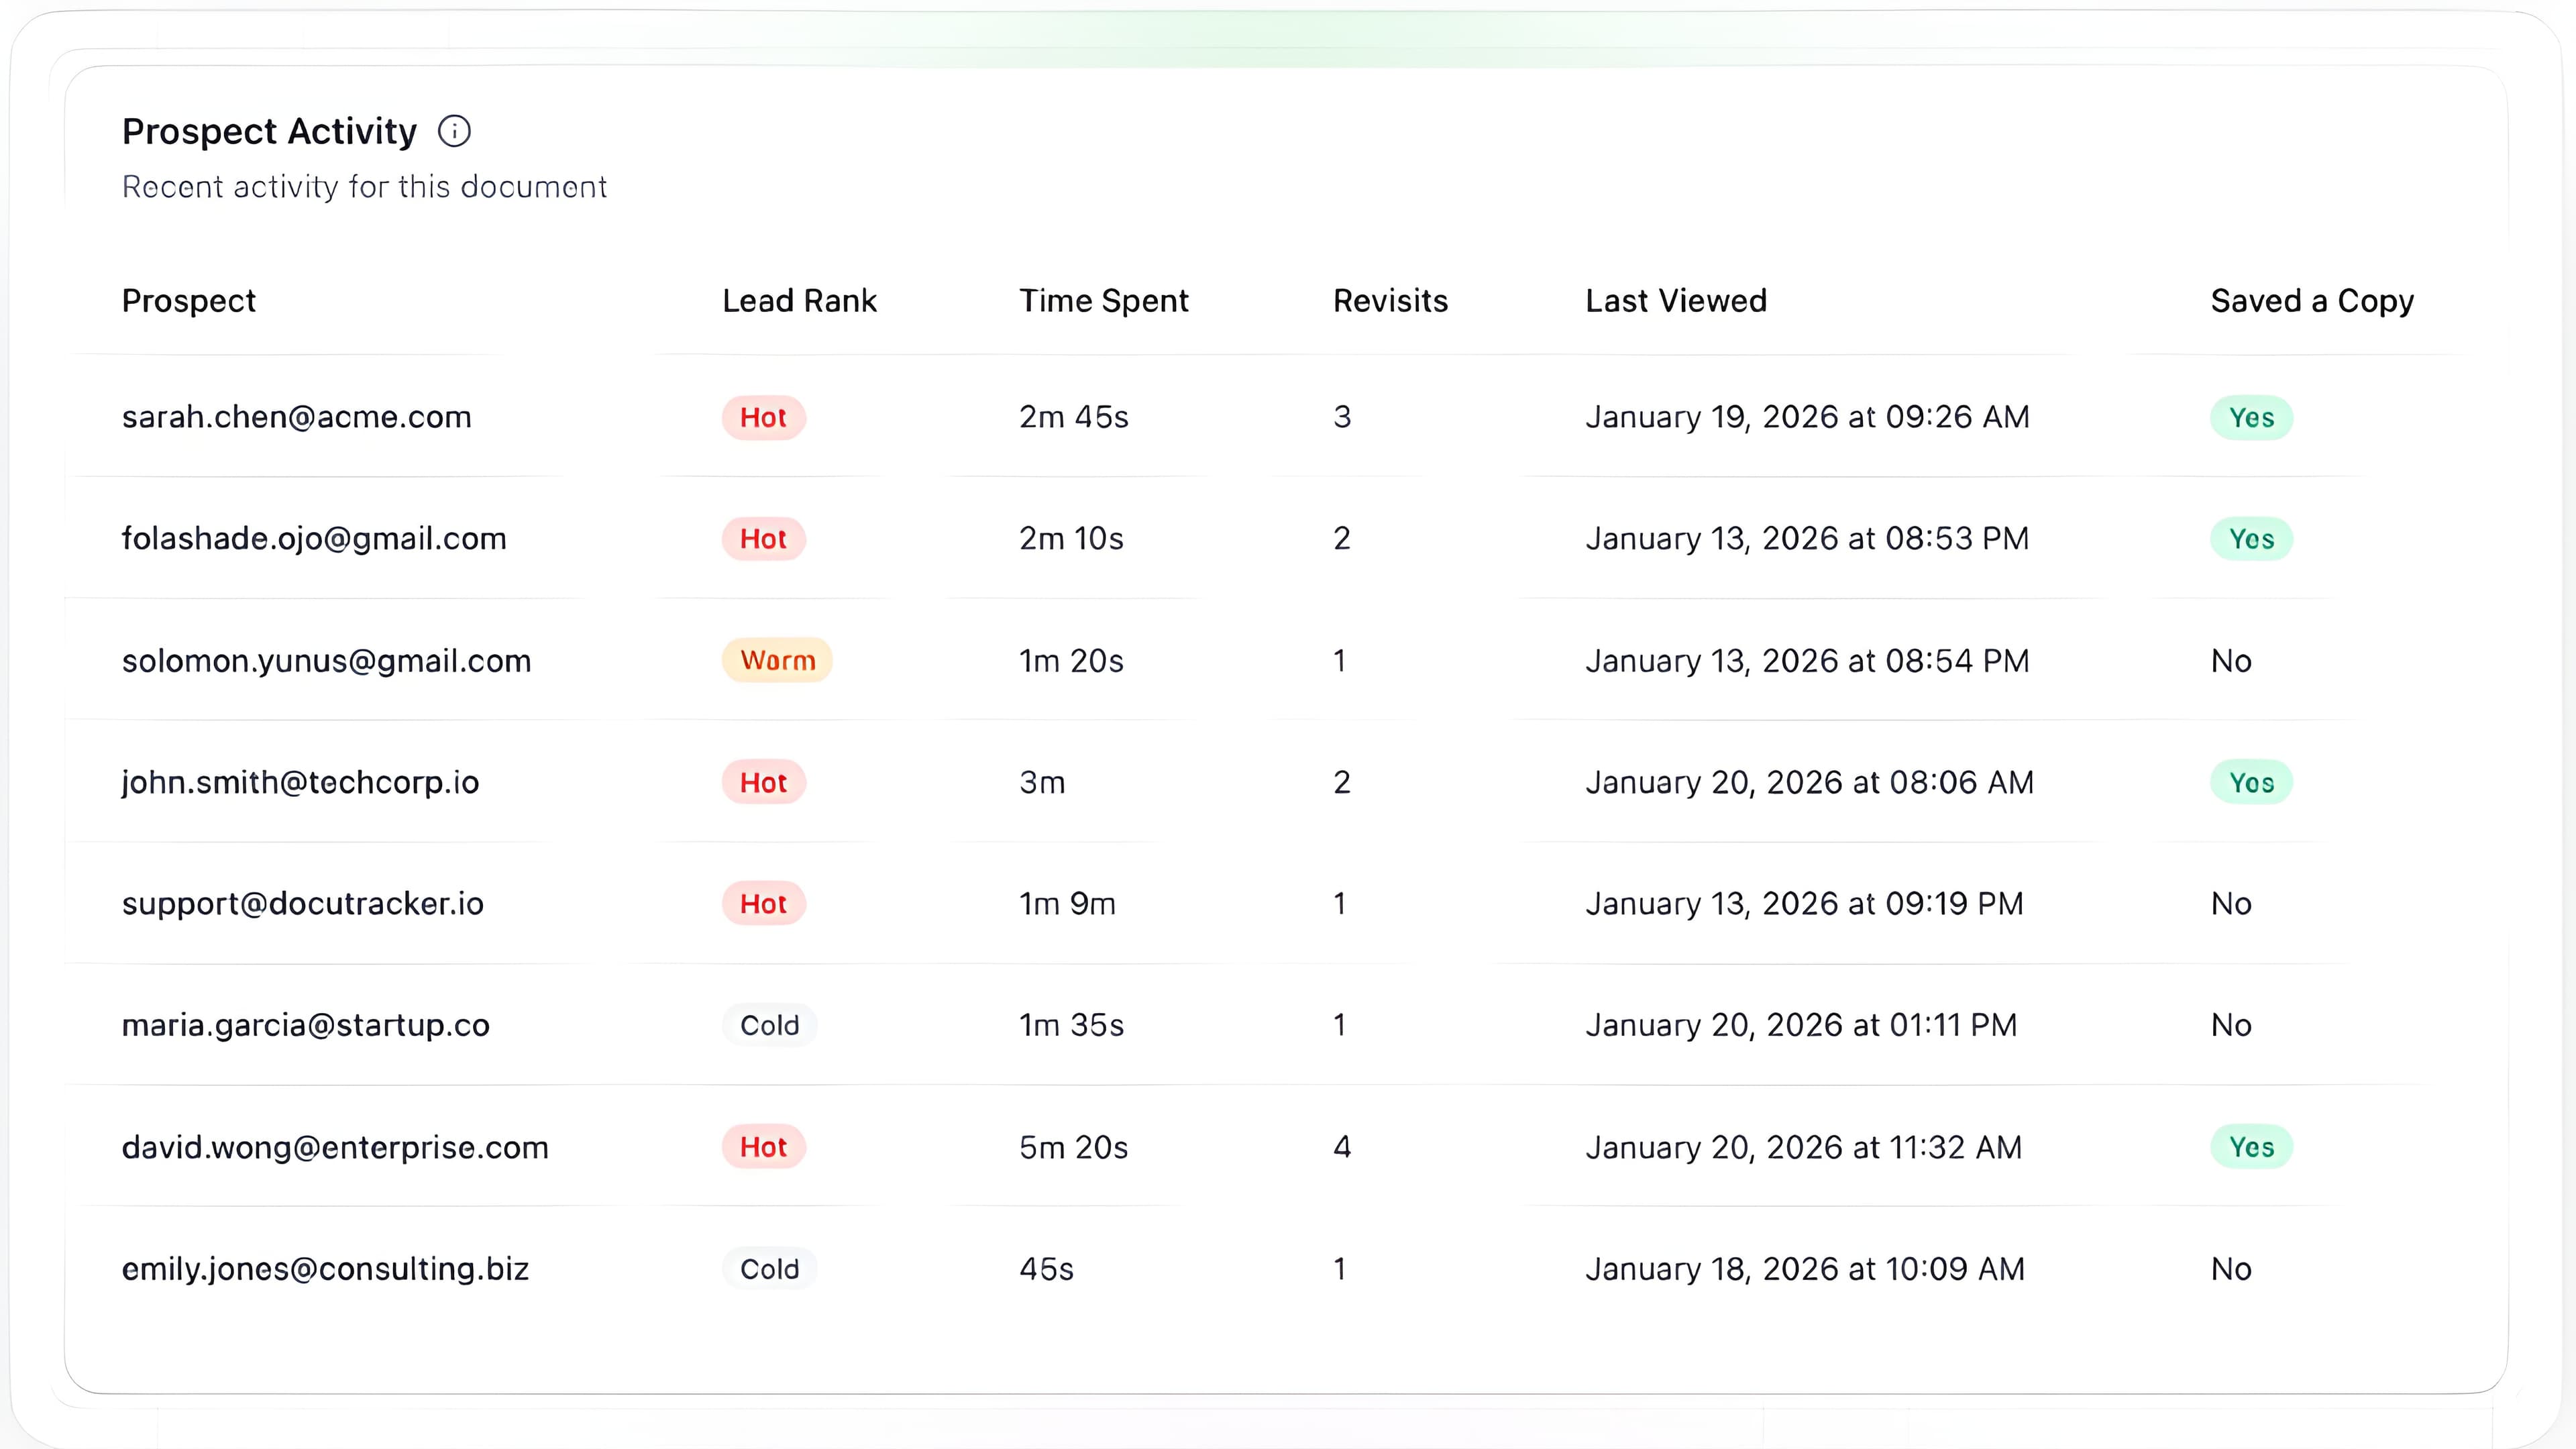Sort by the Time Spent column header

coord(1104,300)
